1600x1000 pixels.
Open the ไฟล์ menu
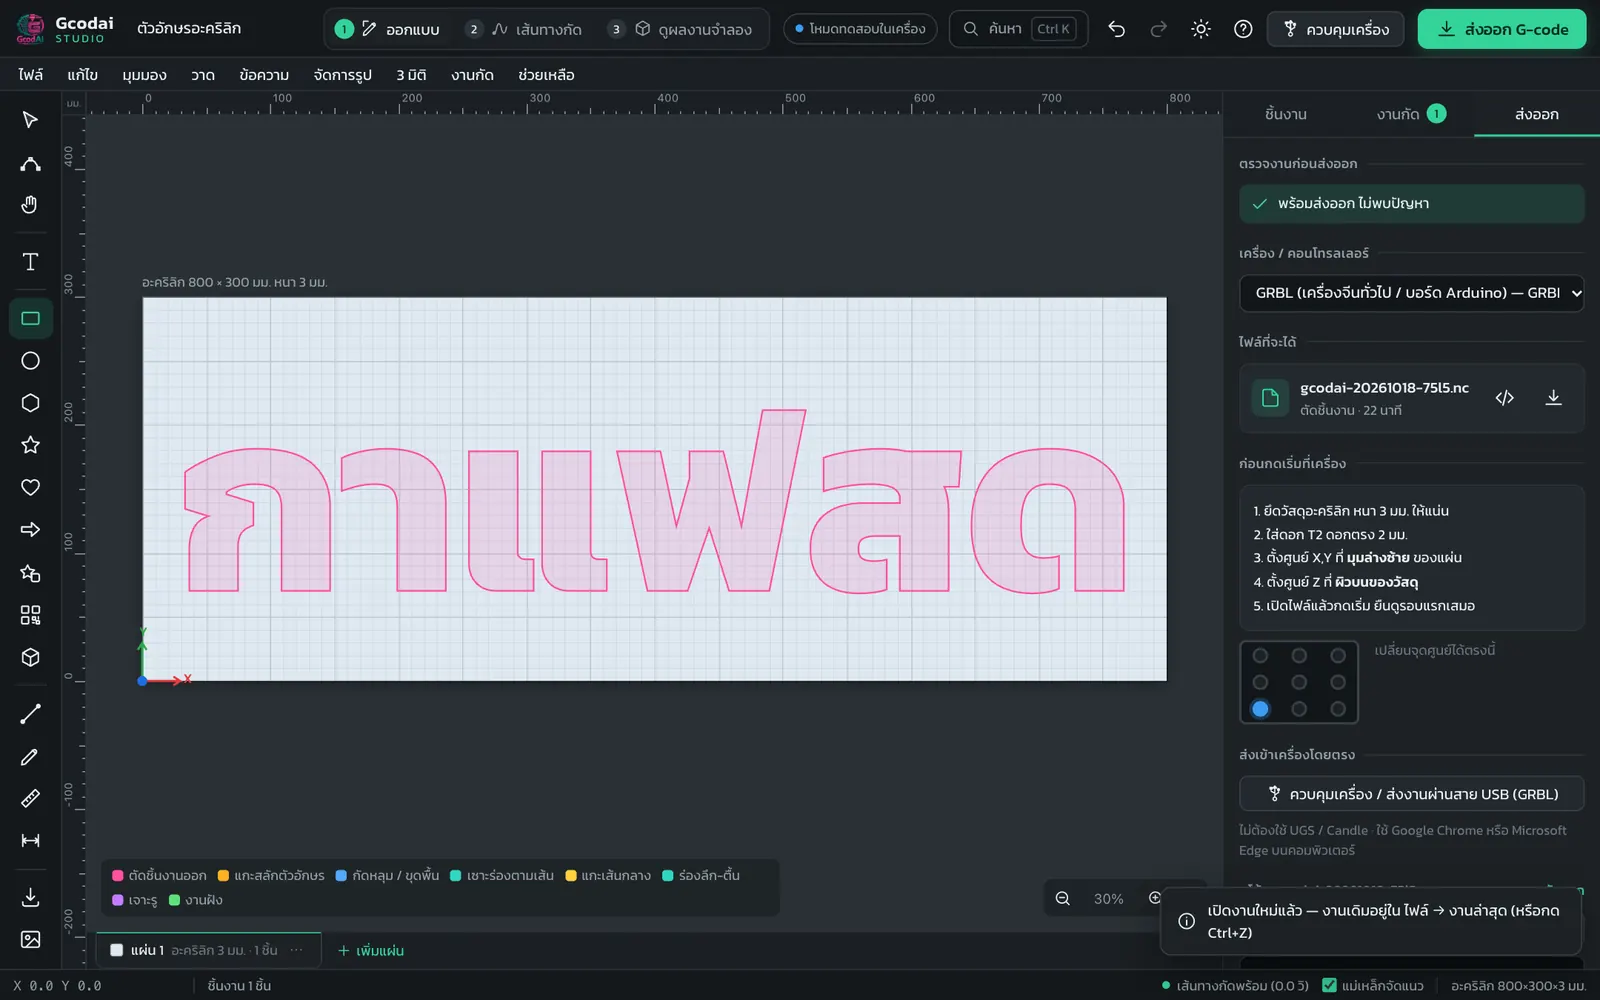coord(30,75)
